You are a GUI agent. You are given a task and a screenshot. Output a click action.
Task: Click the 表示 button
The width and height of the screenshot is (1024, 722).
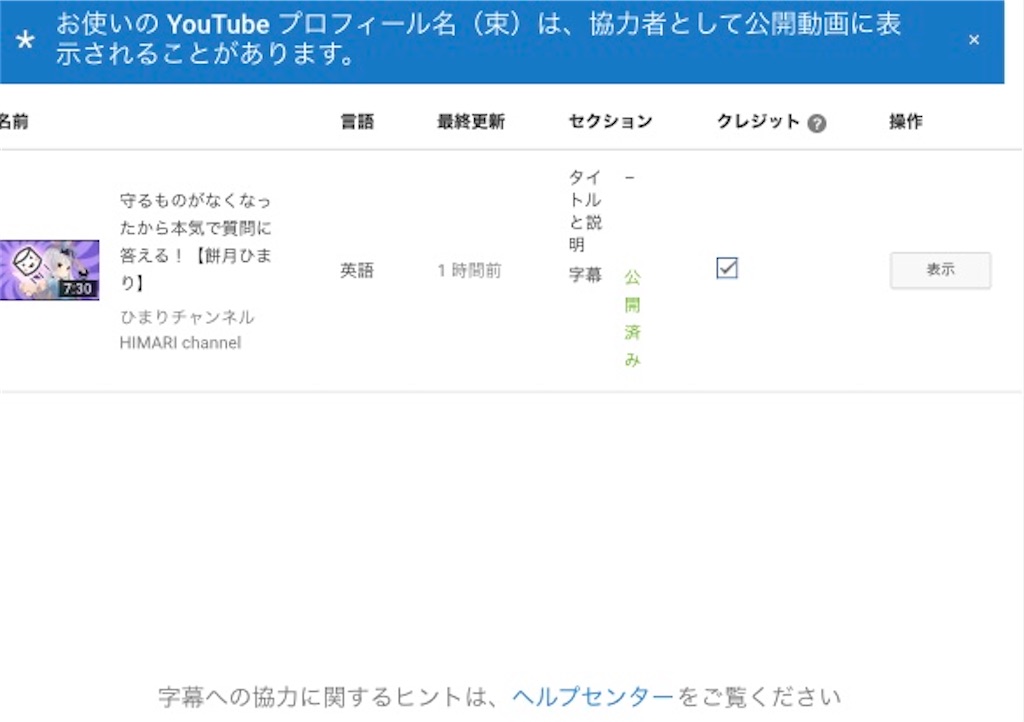[x=940, y=270]
